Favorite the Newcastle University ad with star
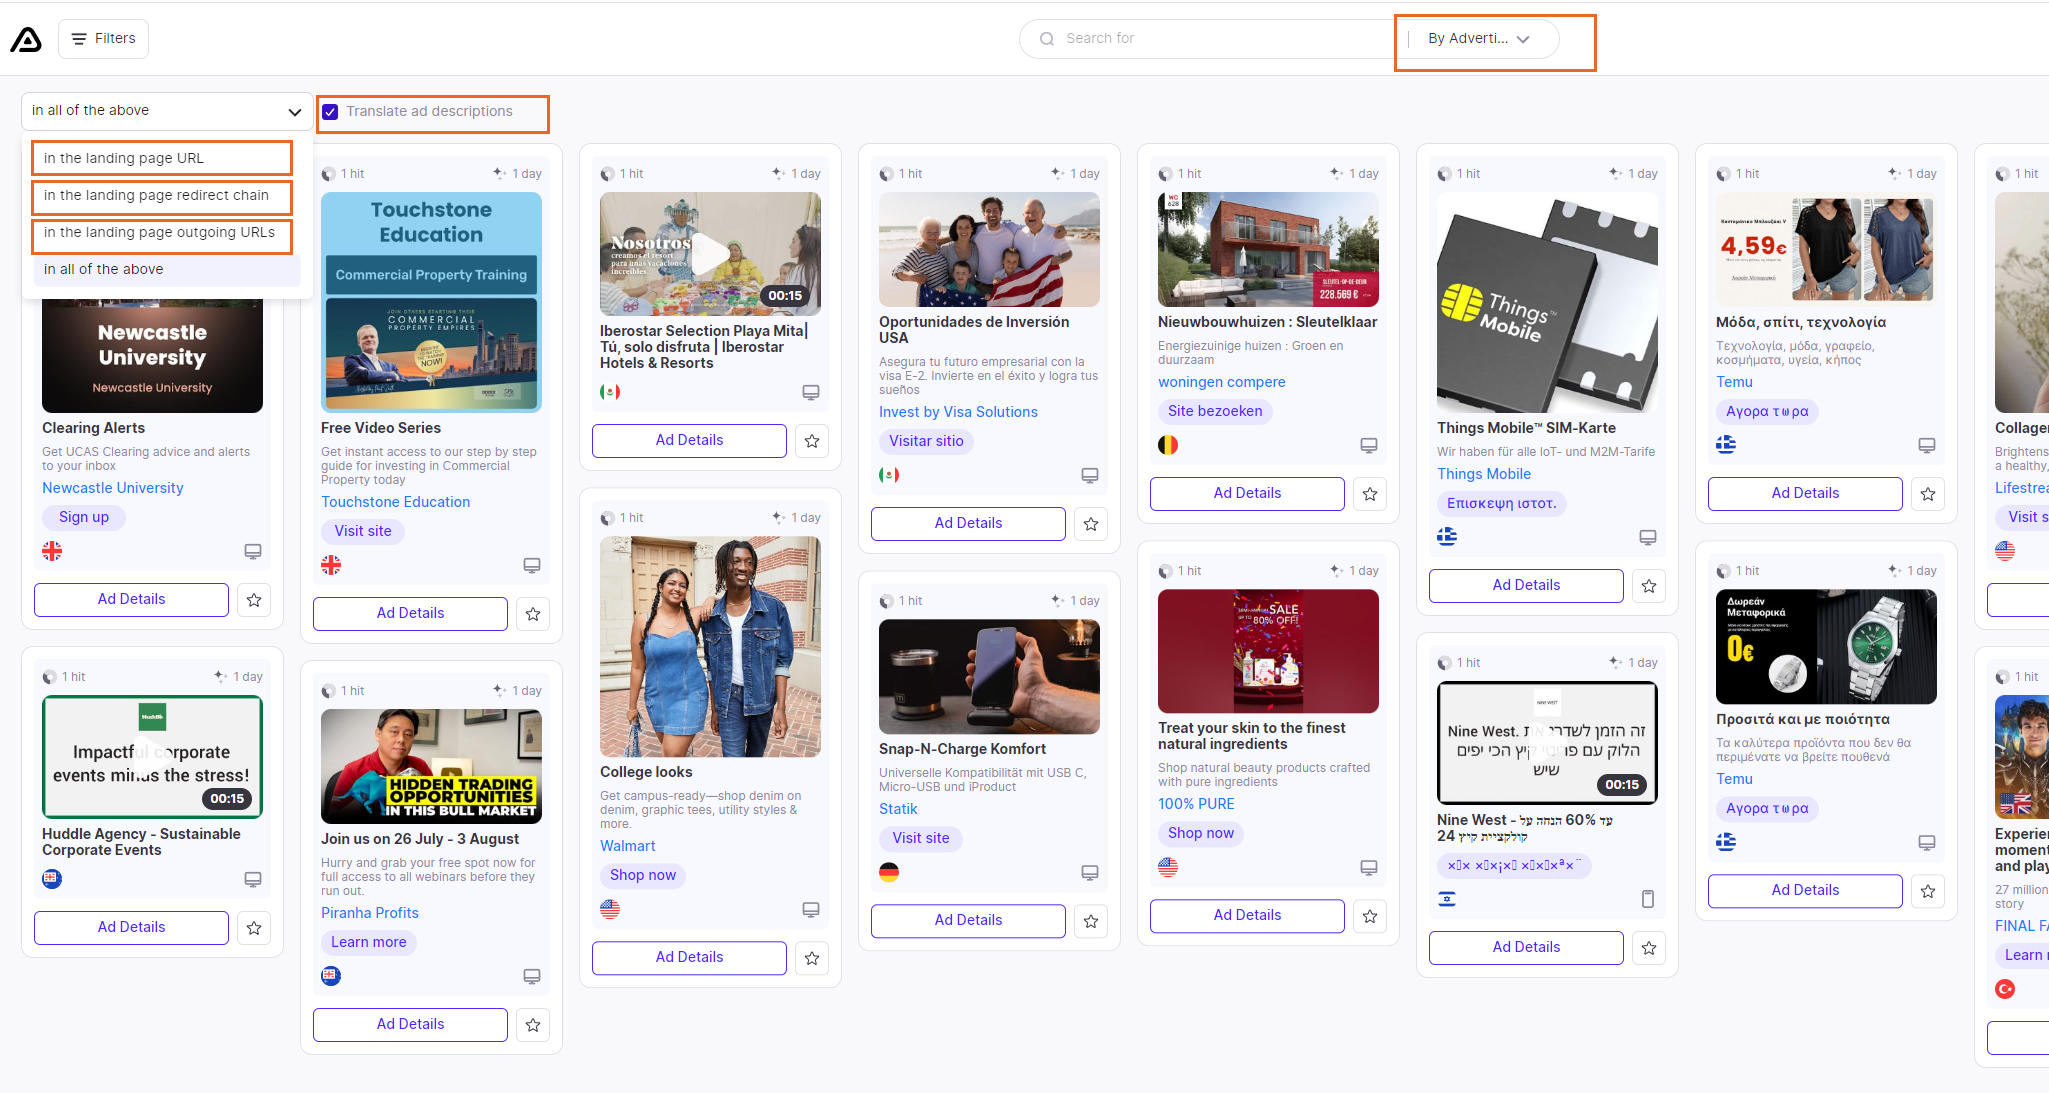This screenshot has height=1093, width=2049. [x=254, y=600]
